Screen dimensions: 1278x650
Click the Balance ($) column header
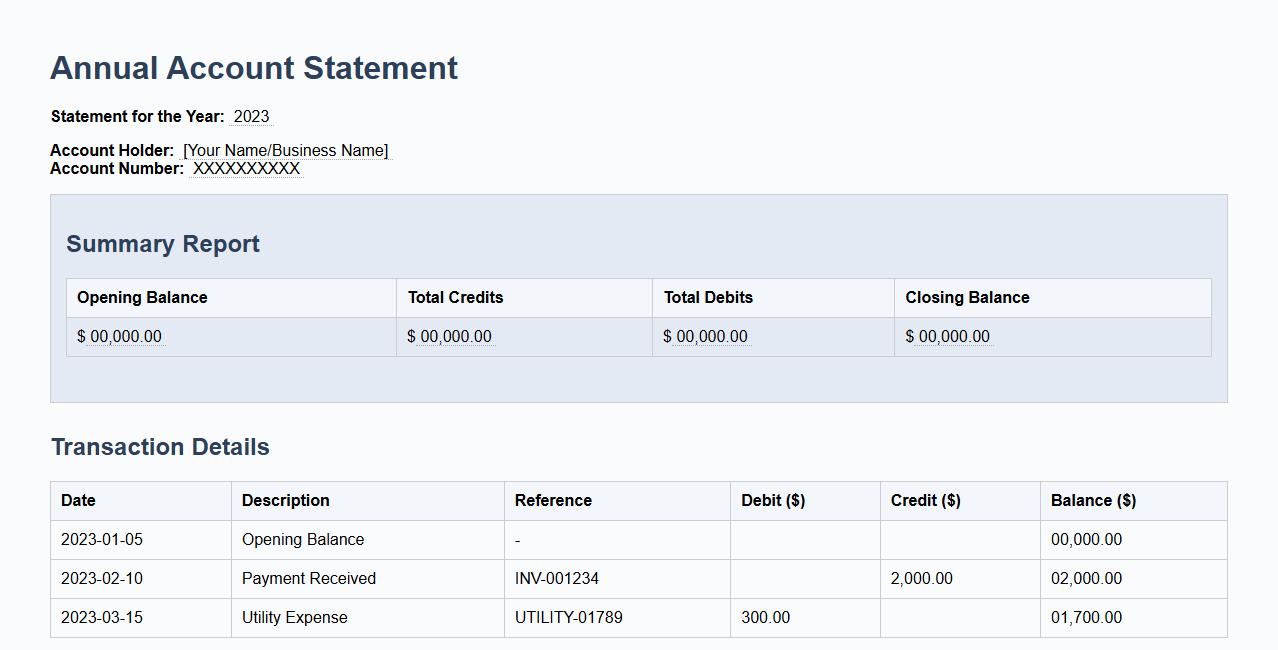point(1093,500)
